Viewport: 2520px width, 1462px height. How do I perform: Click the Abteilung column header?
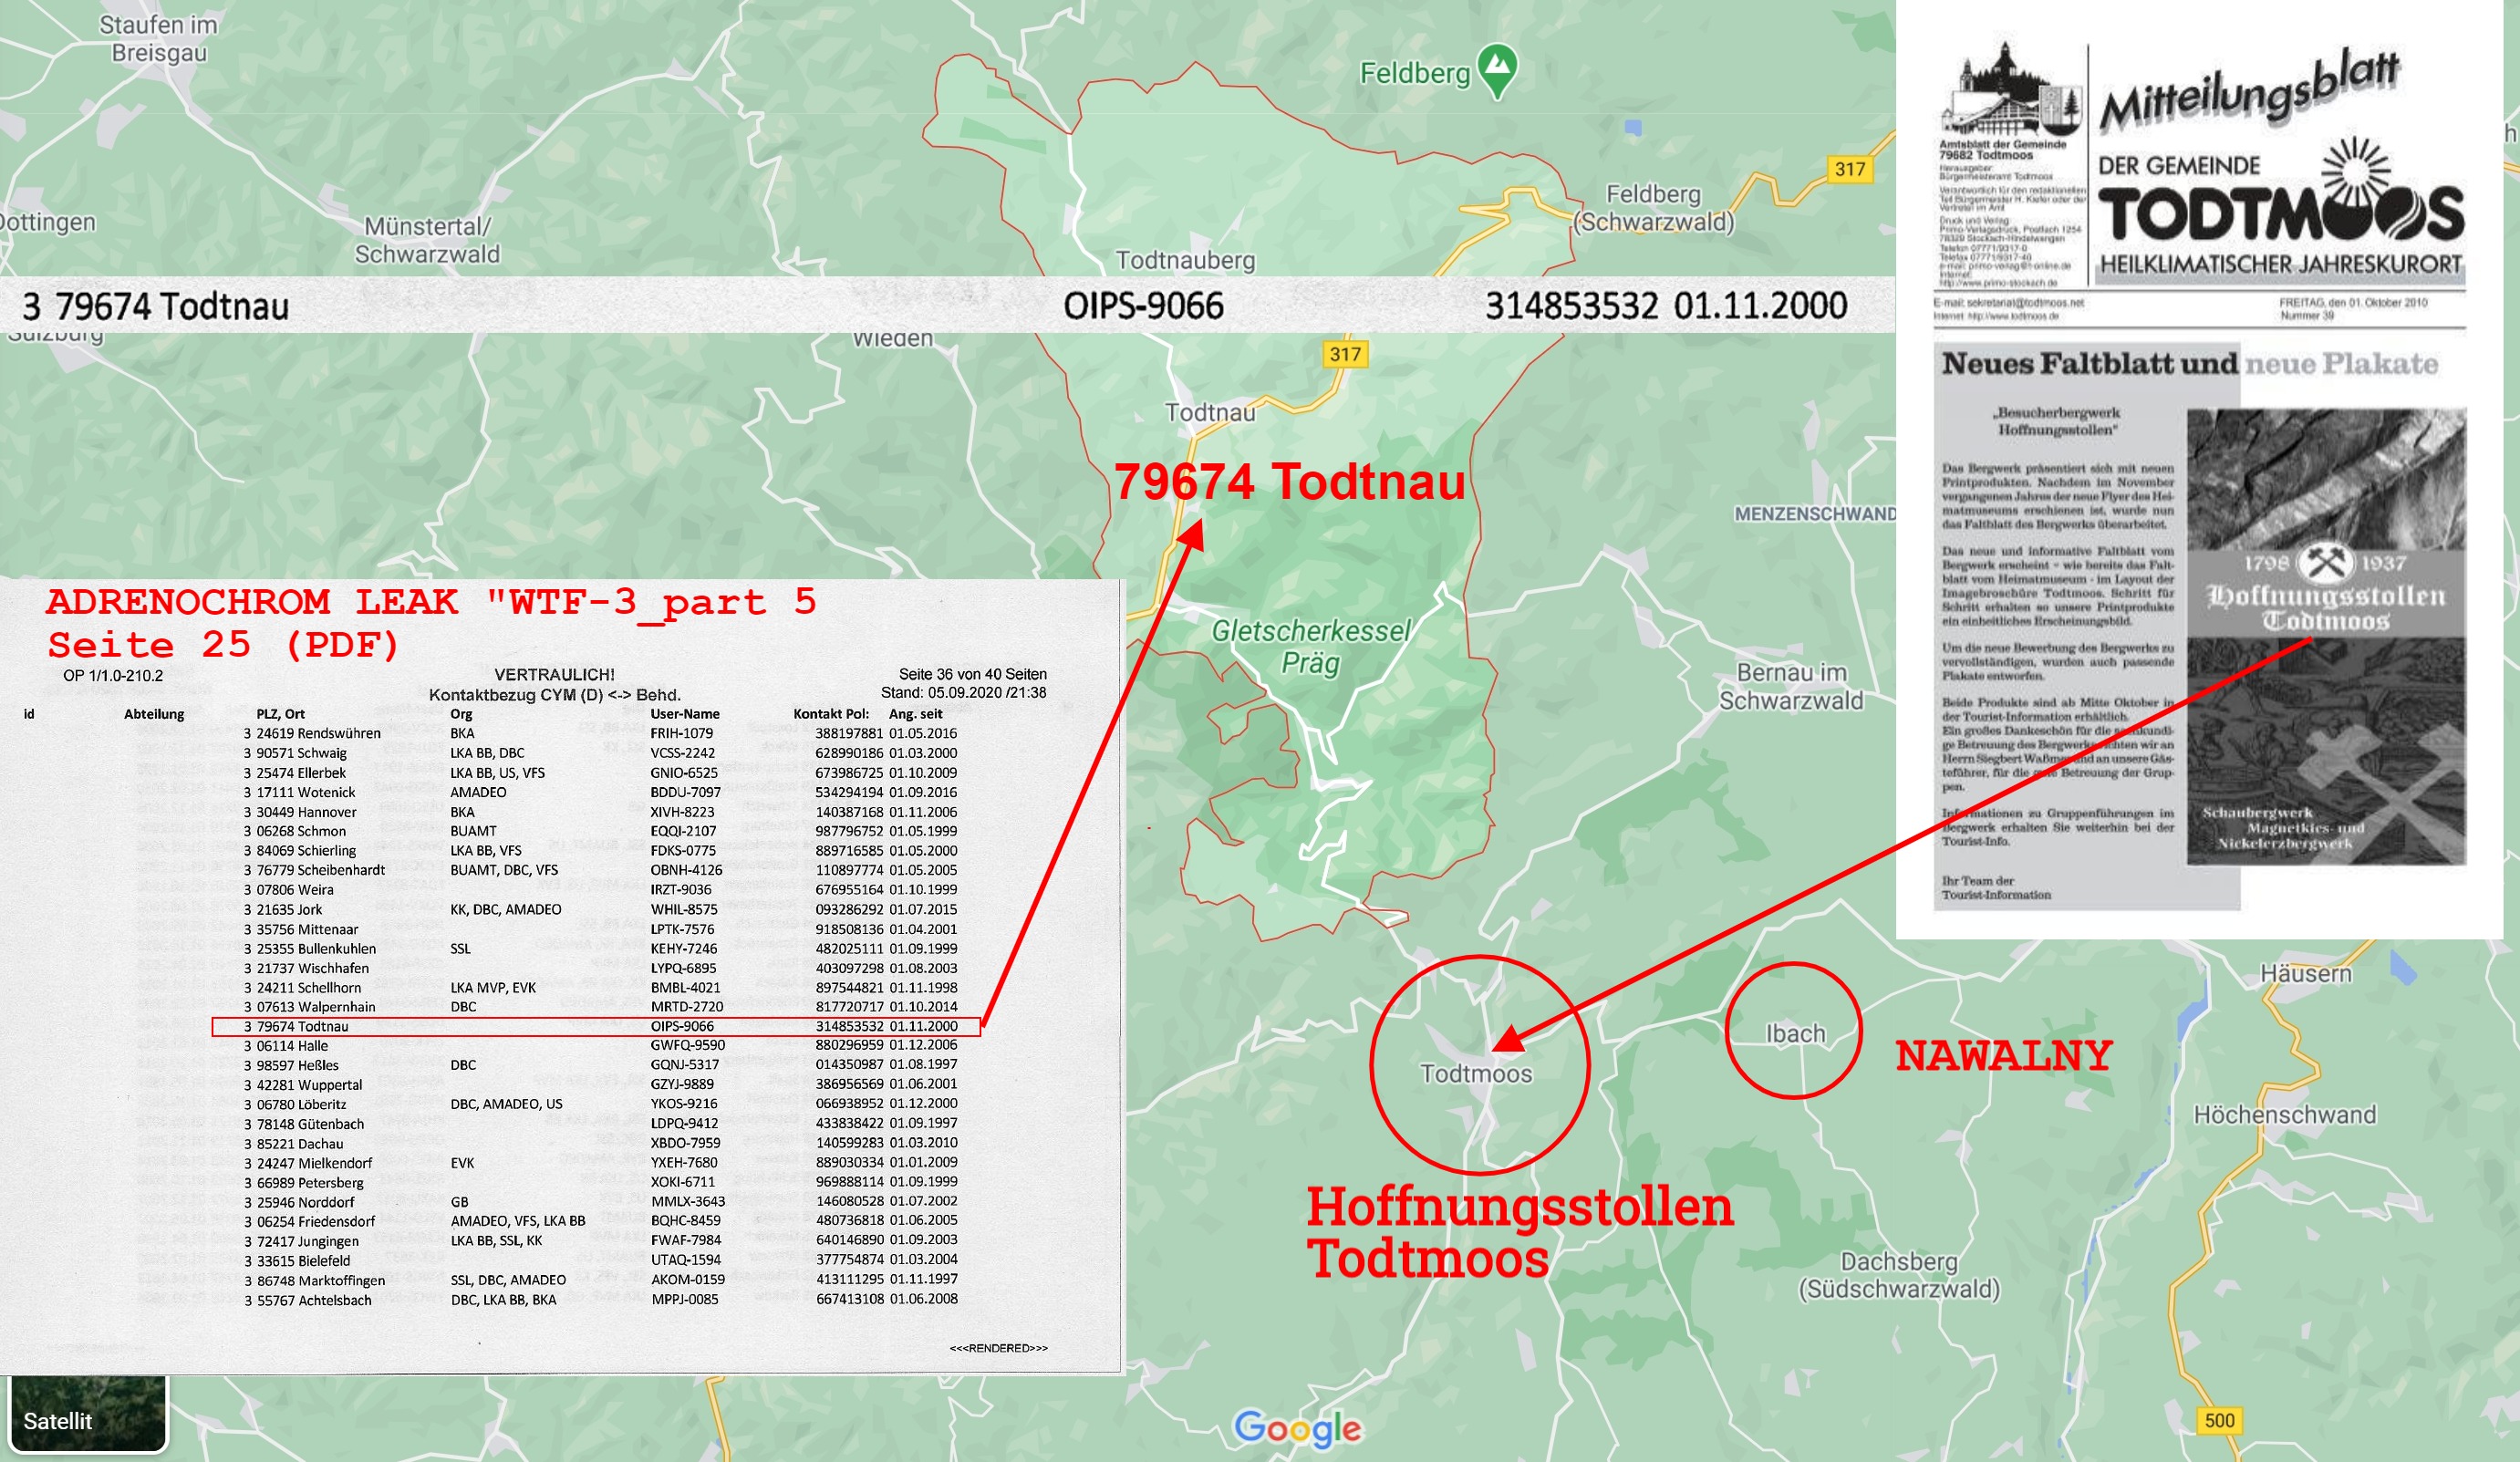(154, 714)
